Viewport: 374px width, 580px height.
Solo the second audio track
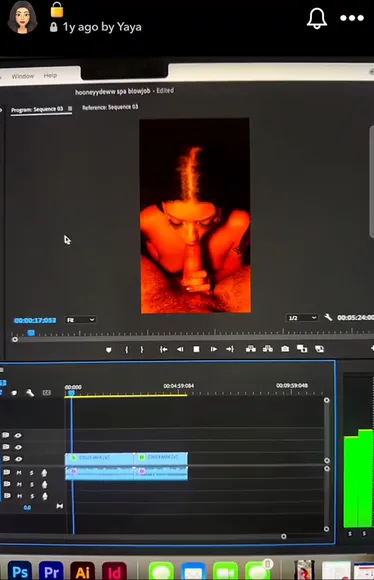pyautogui.click(x=32, y=485)
